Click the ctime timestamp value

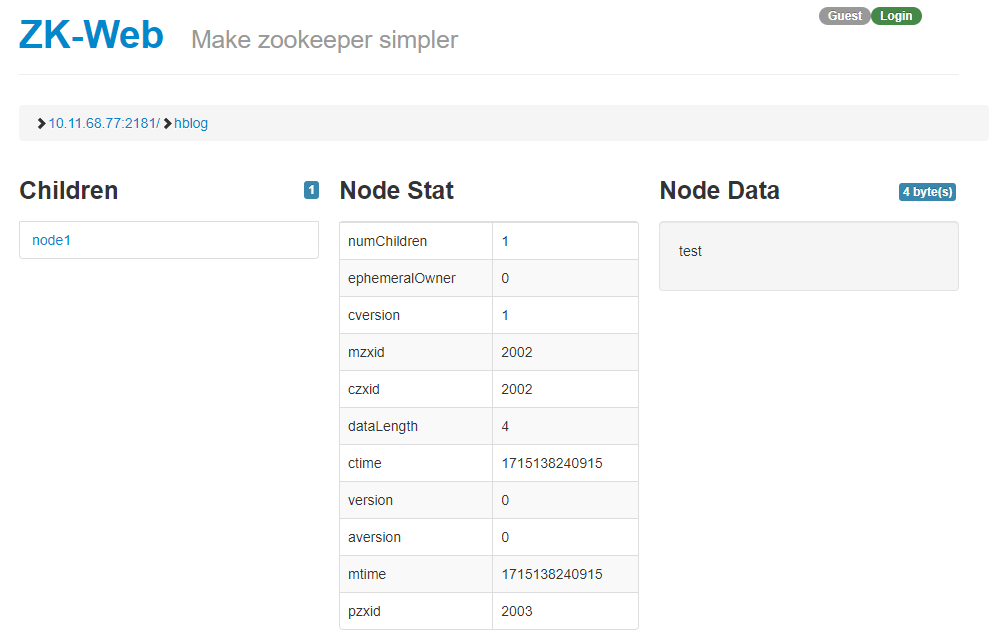pos(552,463)
